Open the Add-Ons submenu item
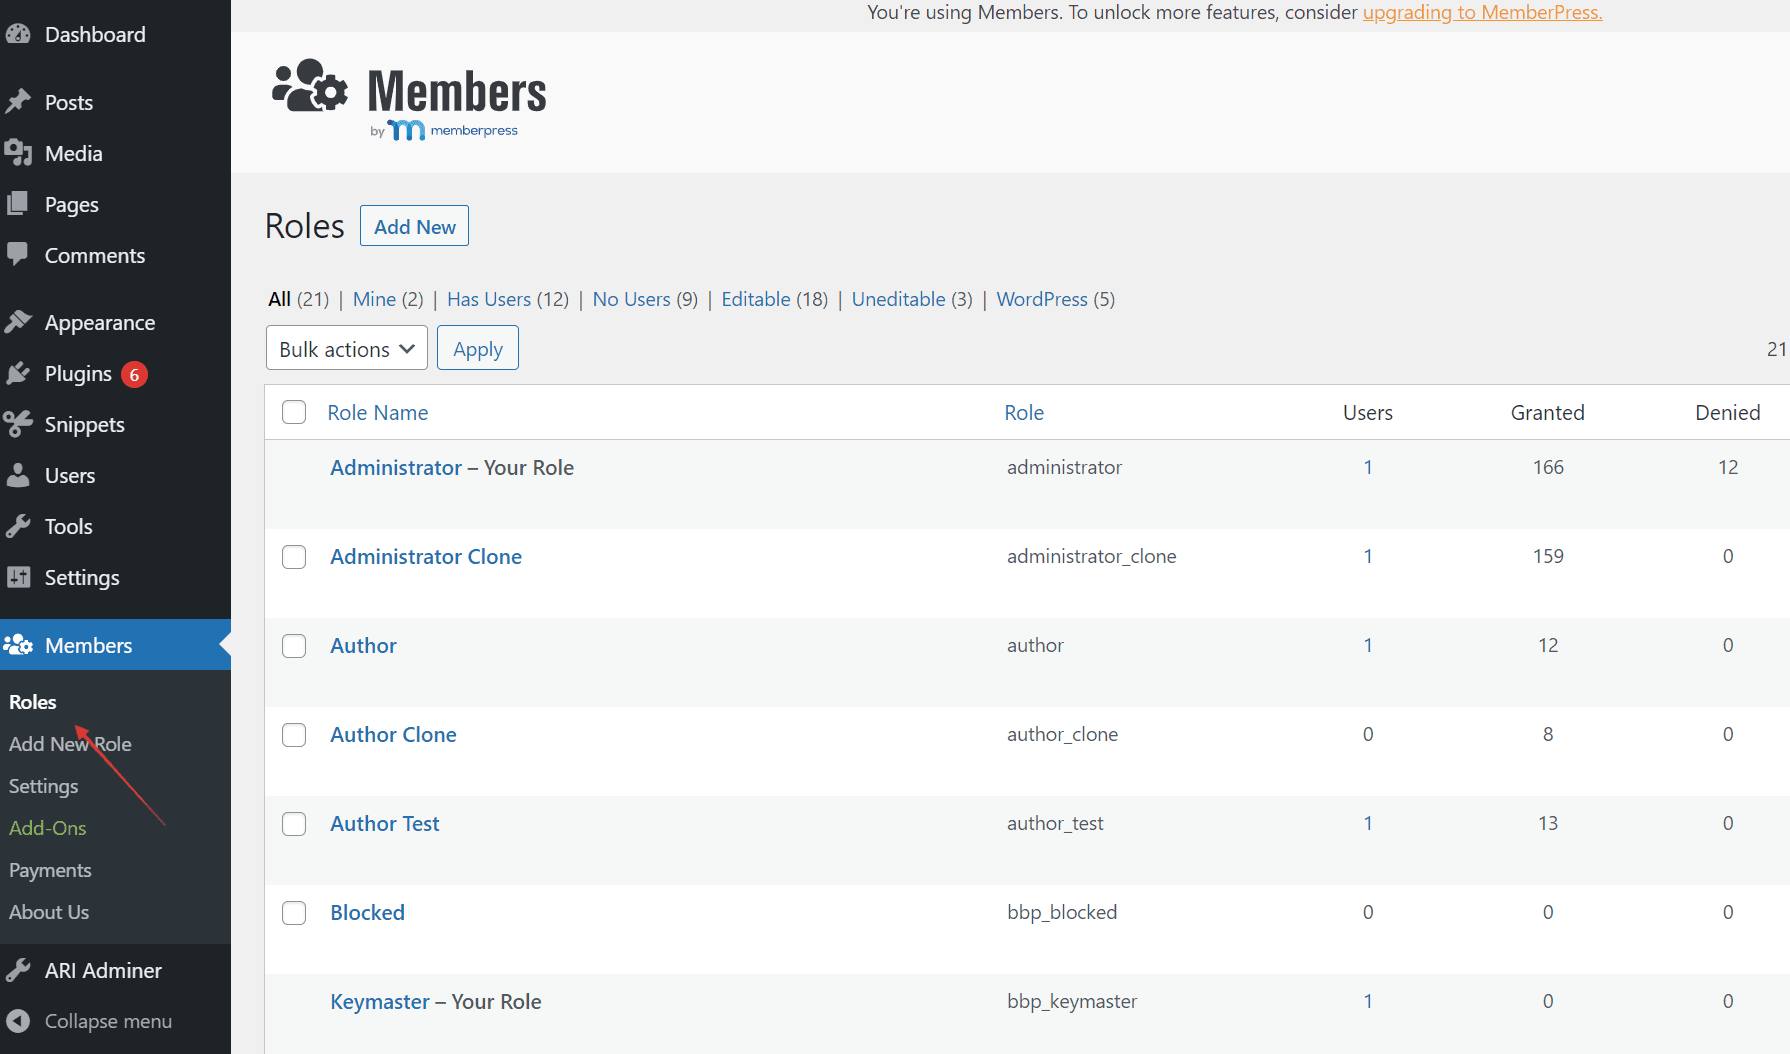This screenshot has width=1790, height=1054. [47, 828]
